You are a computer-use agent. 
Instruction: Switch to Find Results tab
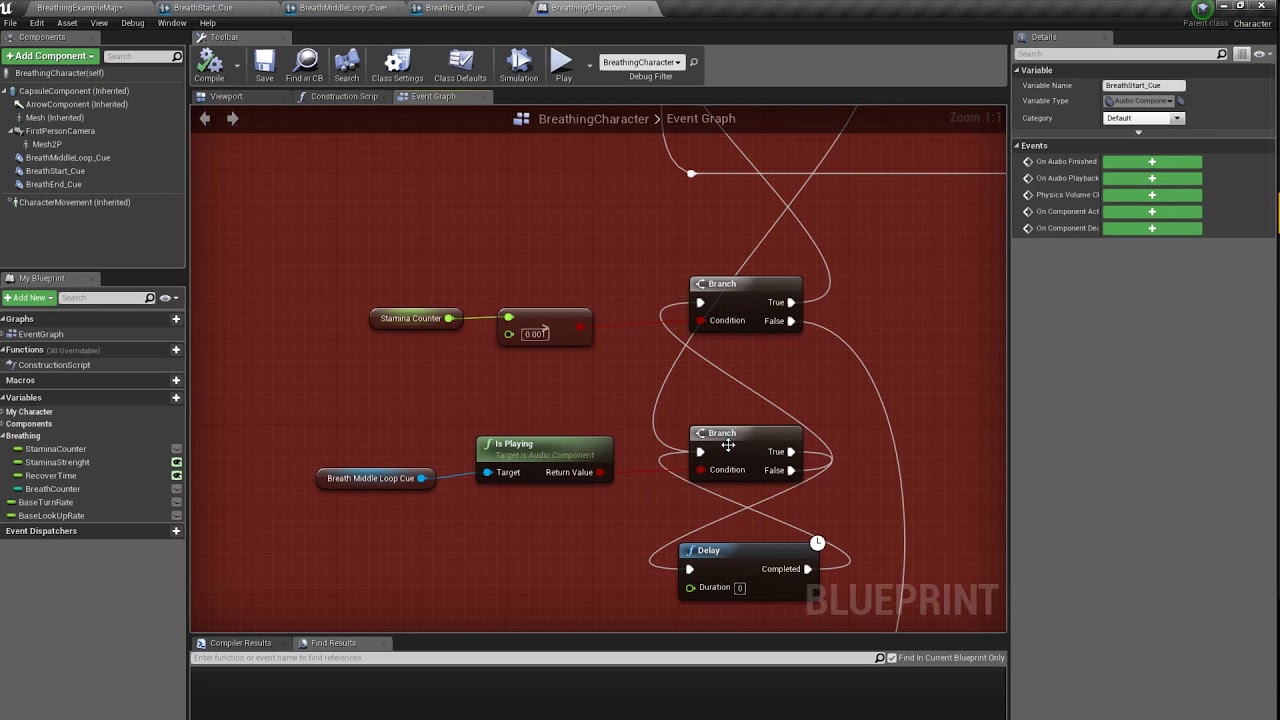pos(333,643)
